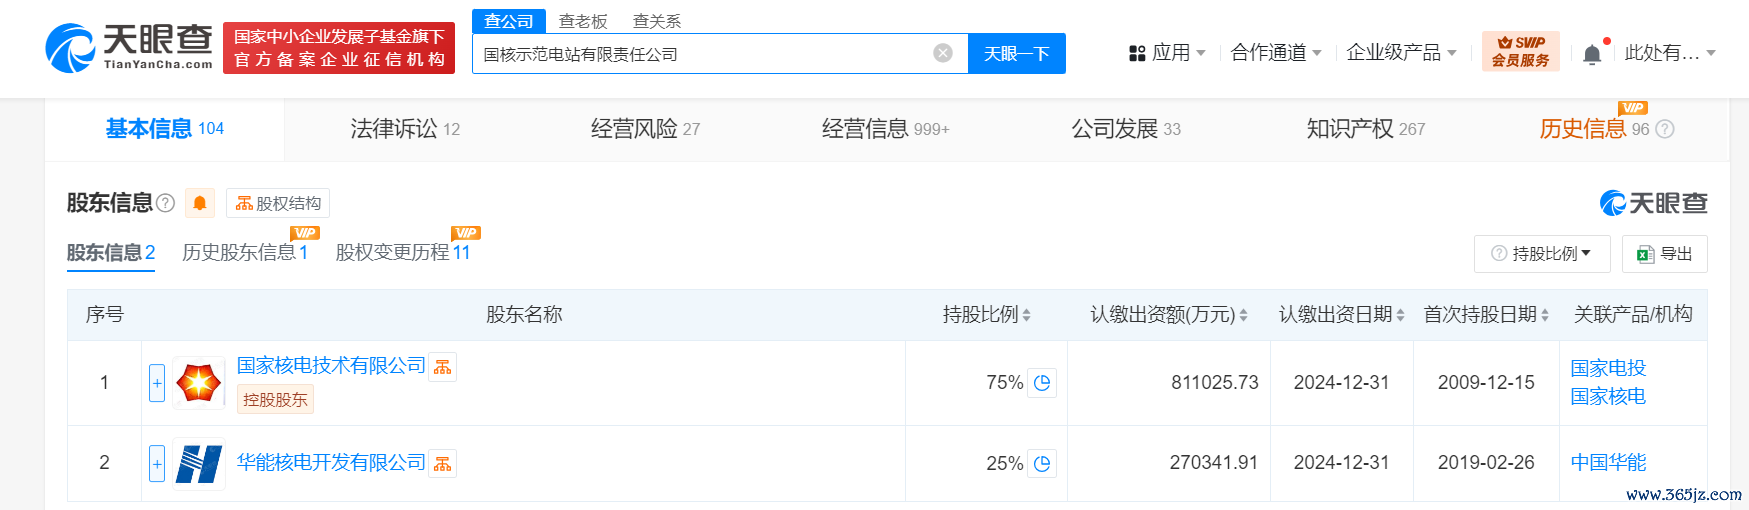The height and width of the screenshot is (510, 1749).
Task: Click the company search input field
Action: [x=705, y=54]
